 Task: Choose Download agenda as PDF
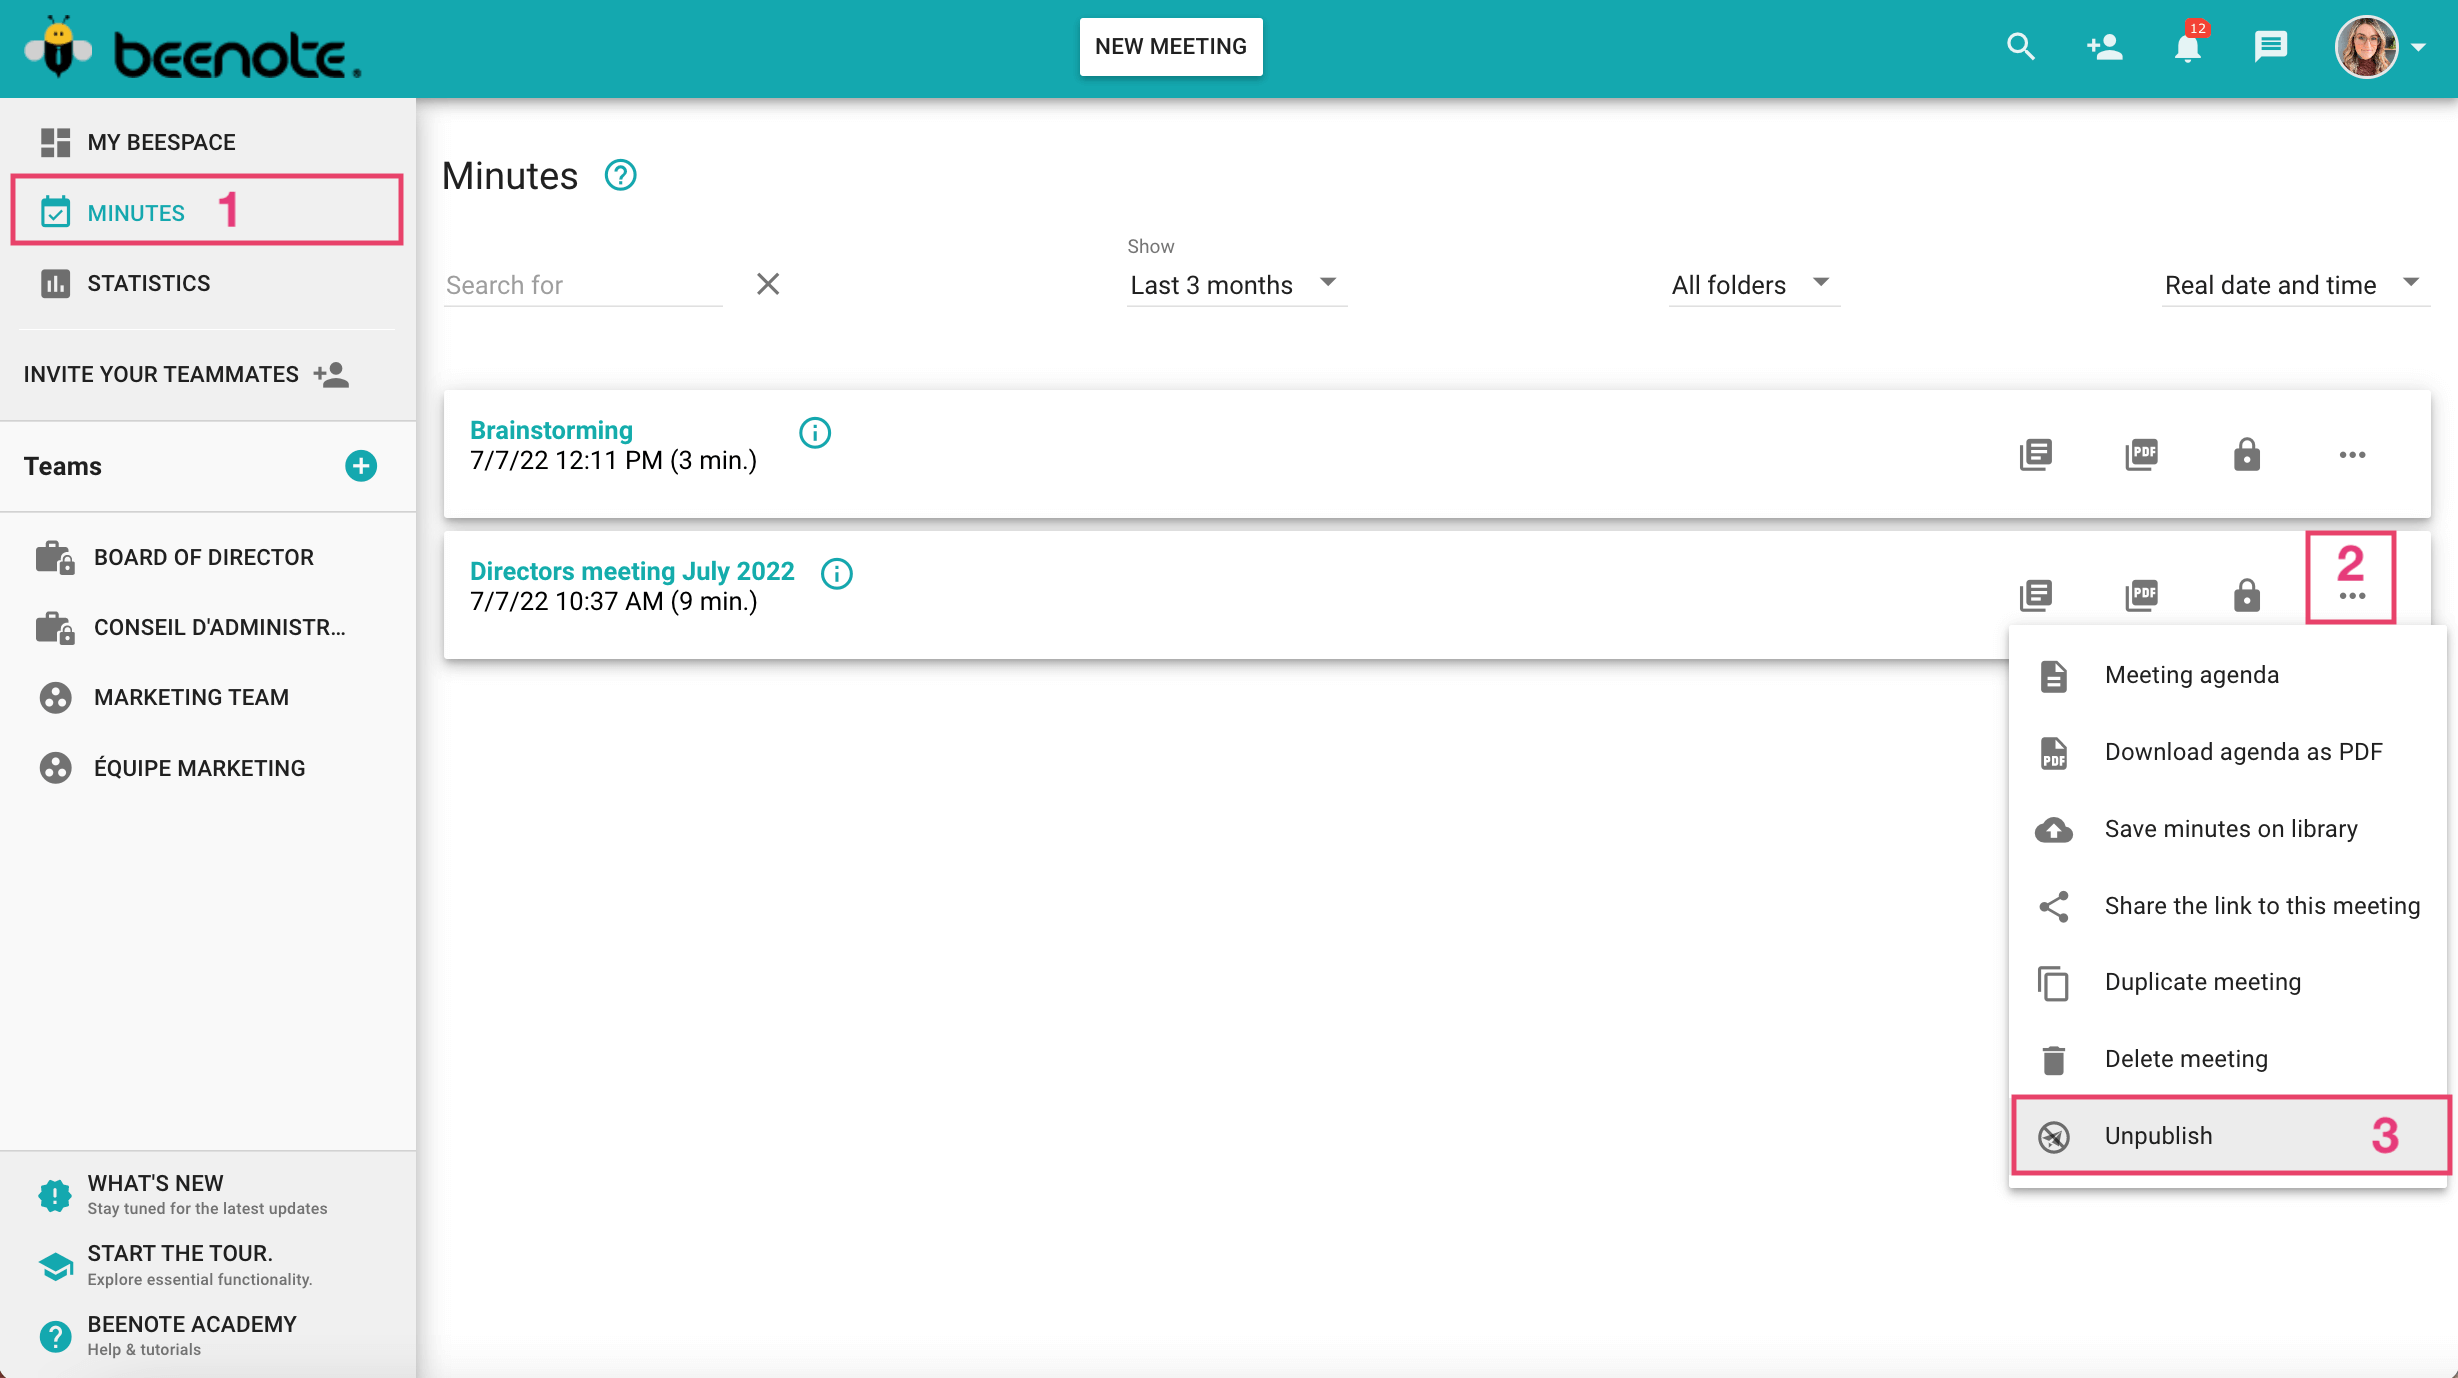coord(2228,752)
